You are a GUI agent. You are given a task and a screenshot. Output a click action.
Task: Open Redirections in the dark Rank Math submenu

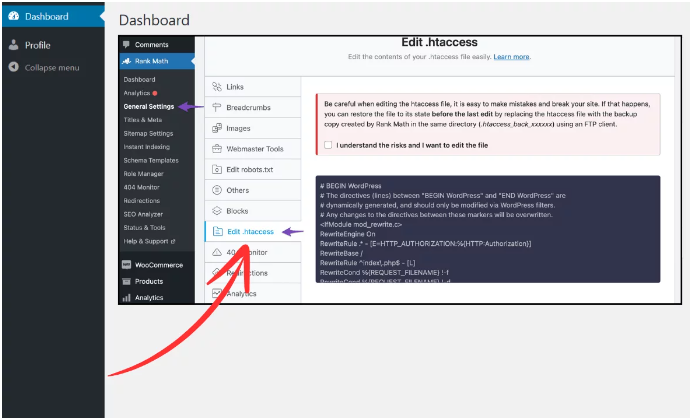click(x=142, y=201)
